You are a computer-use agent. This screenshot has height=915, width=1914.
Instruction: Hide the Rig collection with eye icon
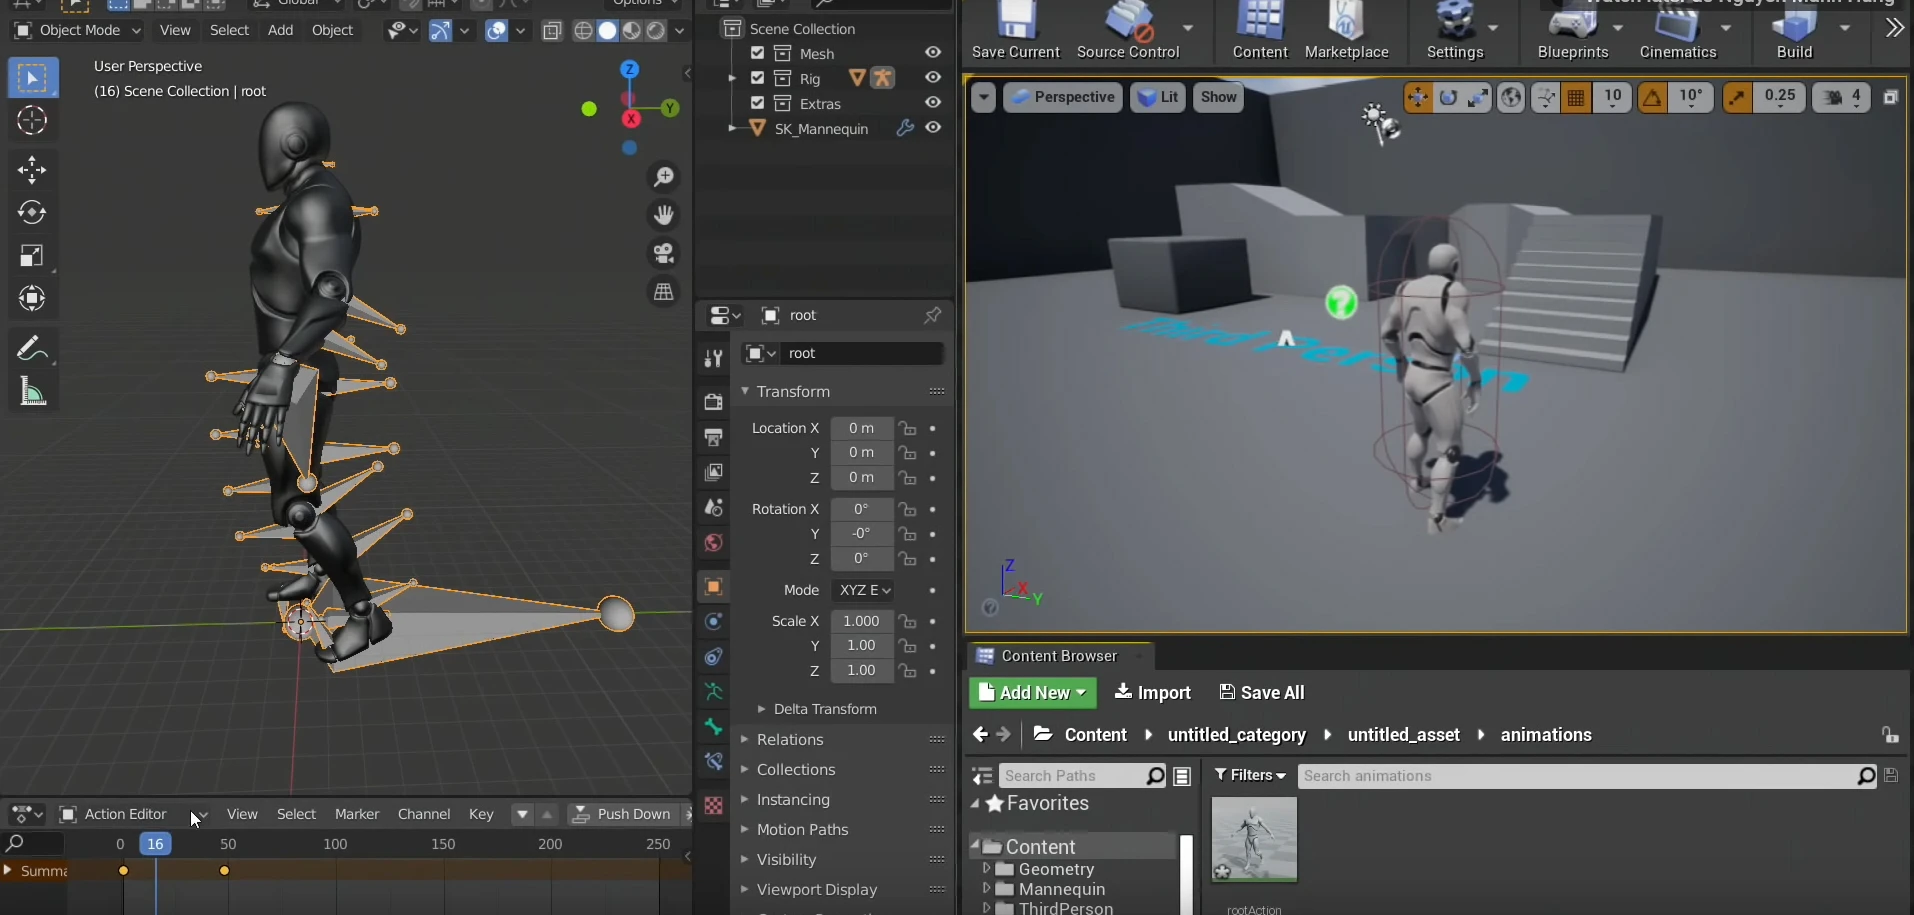coord(933,78)
